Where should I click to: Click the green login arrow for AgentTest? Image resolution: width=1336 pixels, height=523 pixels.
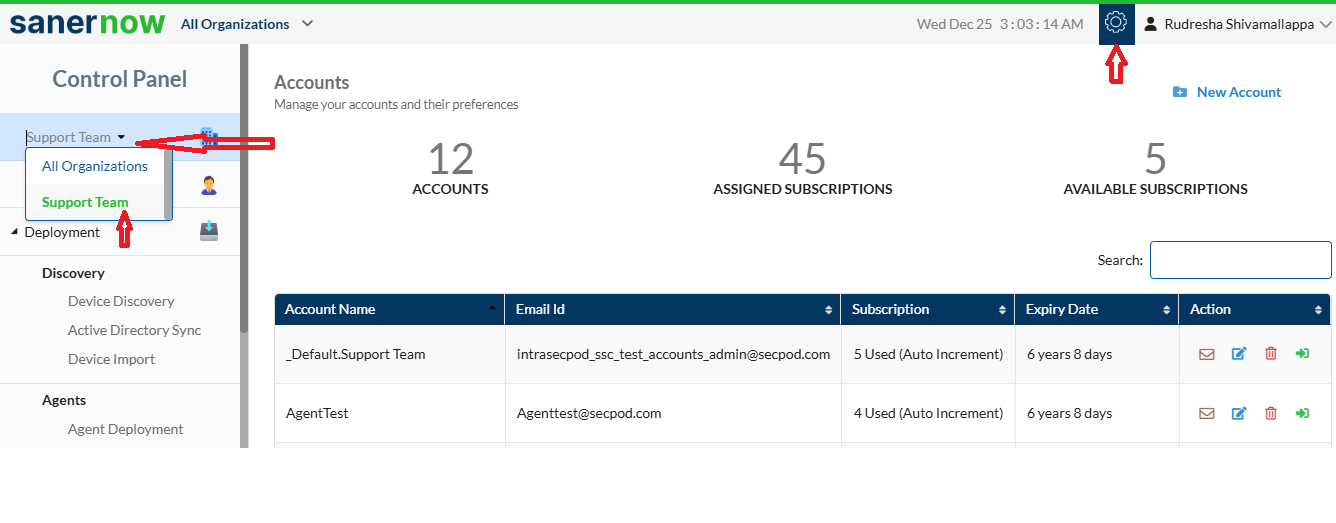1302,413
